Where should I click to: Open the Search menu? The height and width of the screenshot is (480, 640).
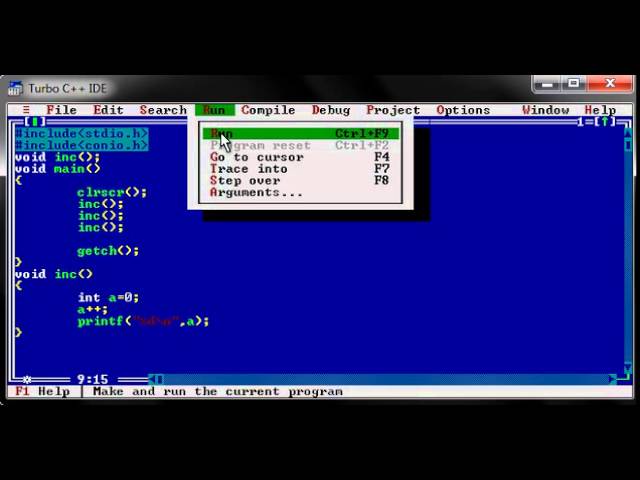point(163,110)
